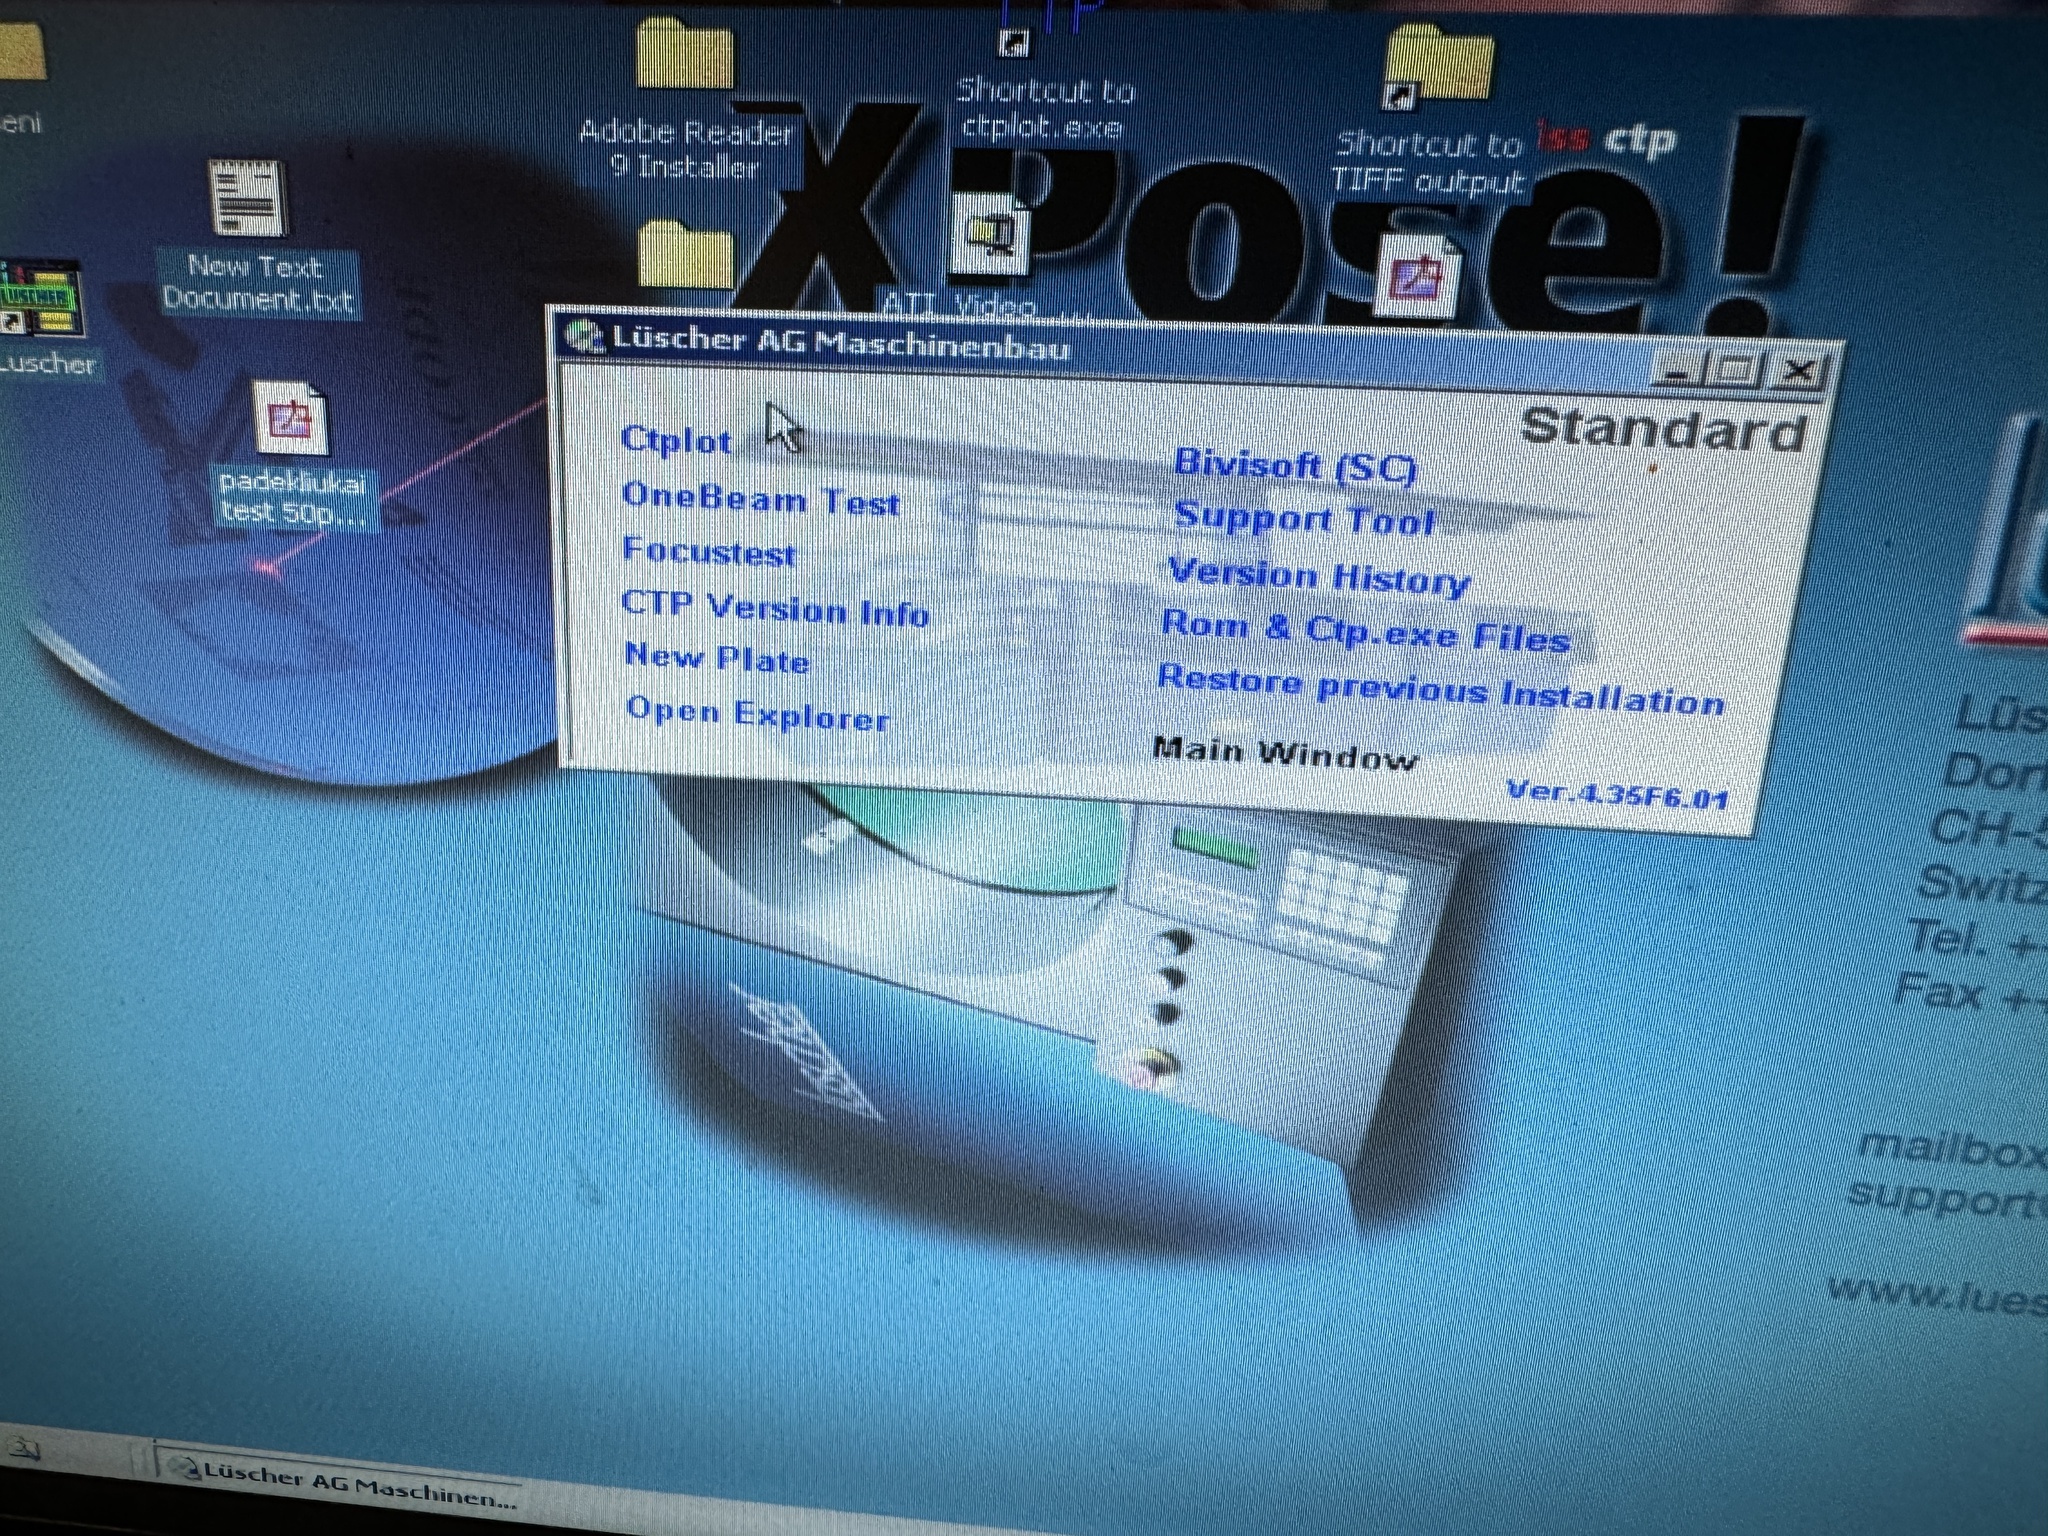2048x1536 pixels.
Task: Click the New Plate link
Action: coord(716,658)
